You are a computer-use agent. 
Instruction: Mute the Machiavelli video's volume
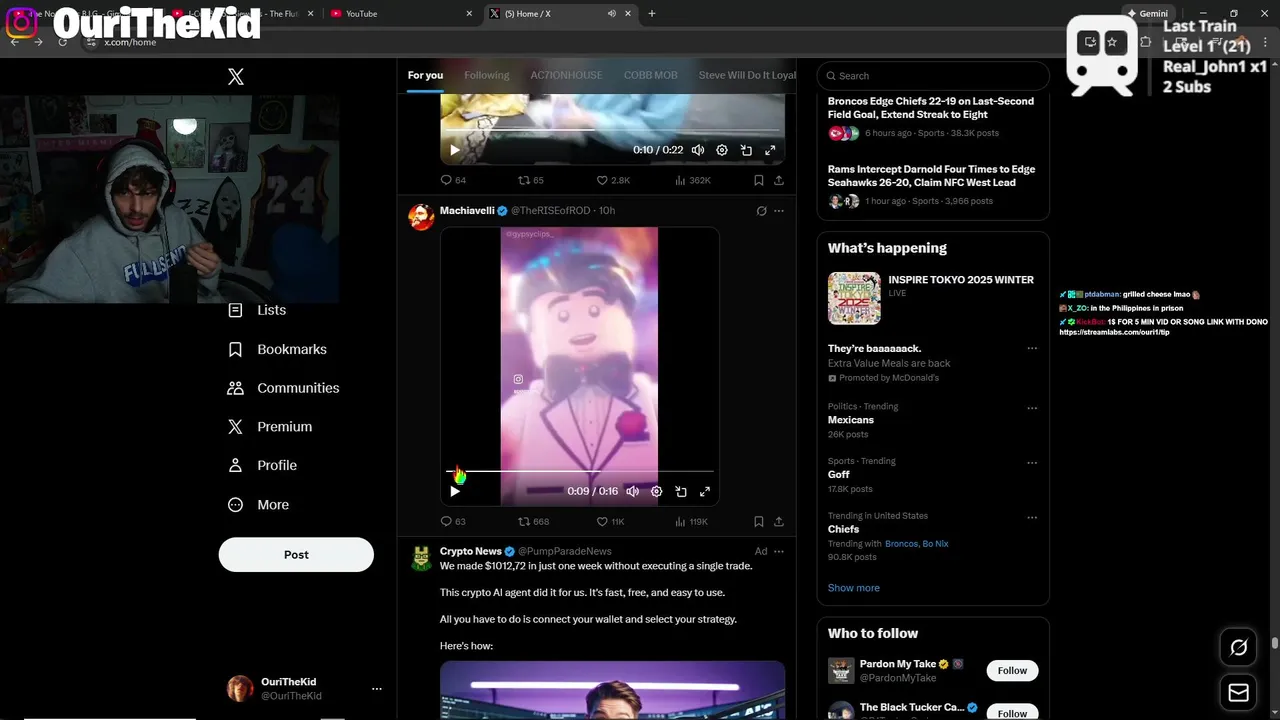pos(632,491)
